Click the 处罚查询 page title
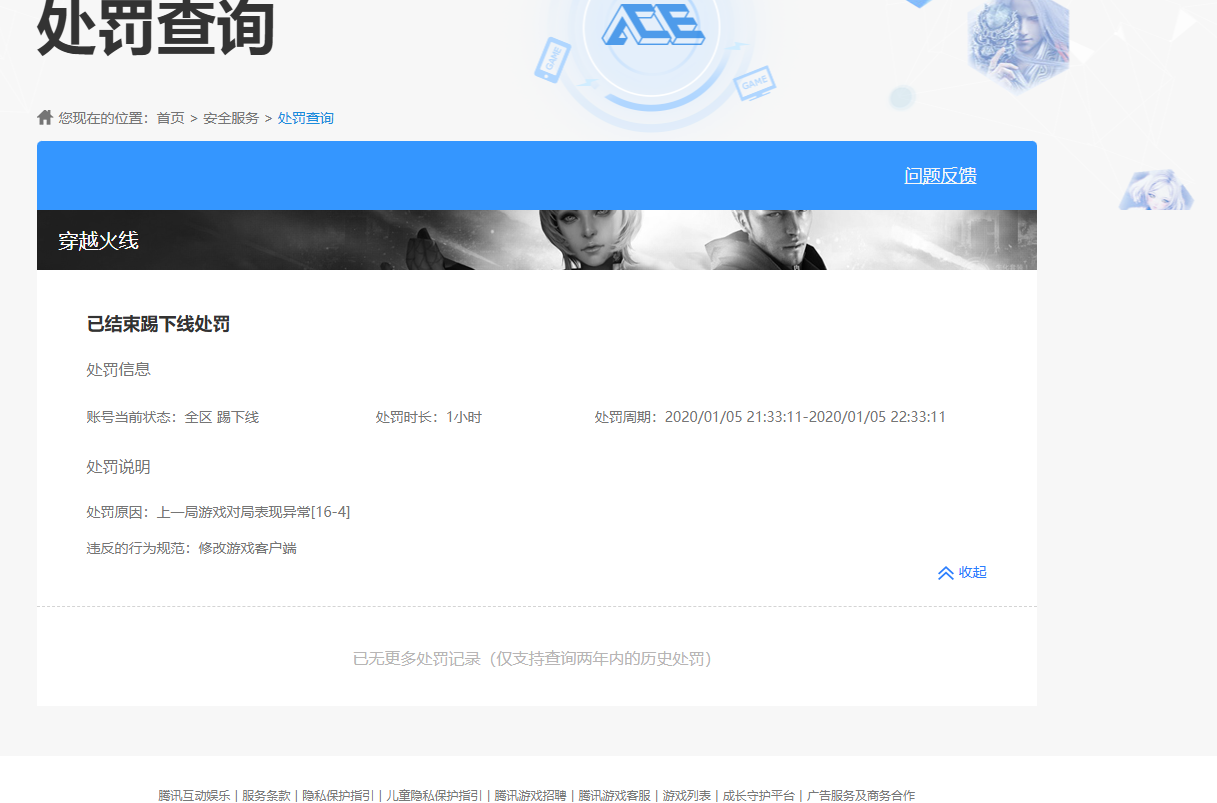The height and width of the screenshot is (803, 1217). (x=155, y=26)
